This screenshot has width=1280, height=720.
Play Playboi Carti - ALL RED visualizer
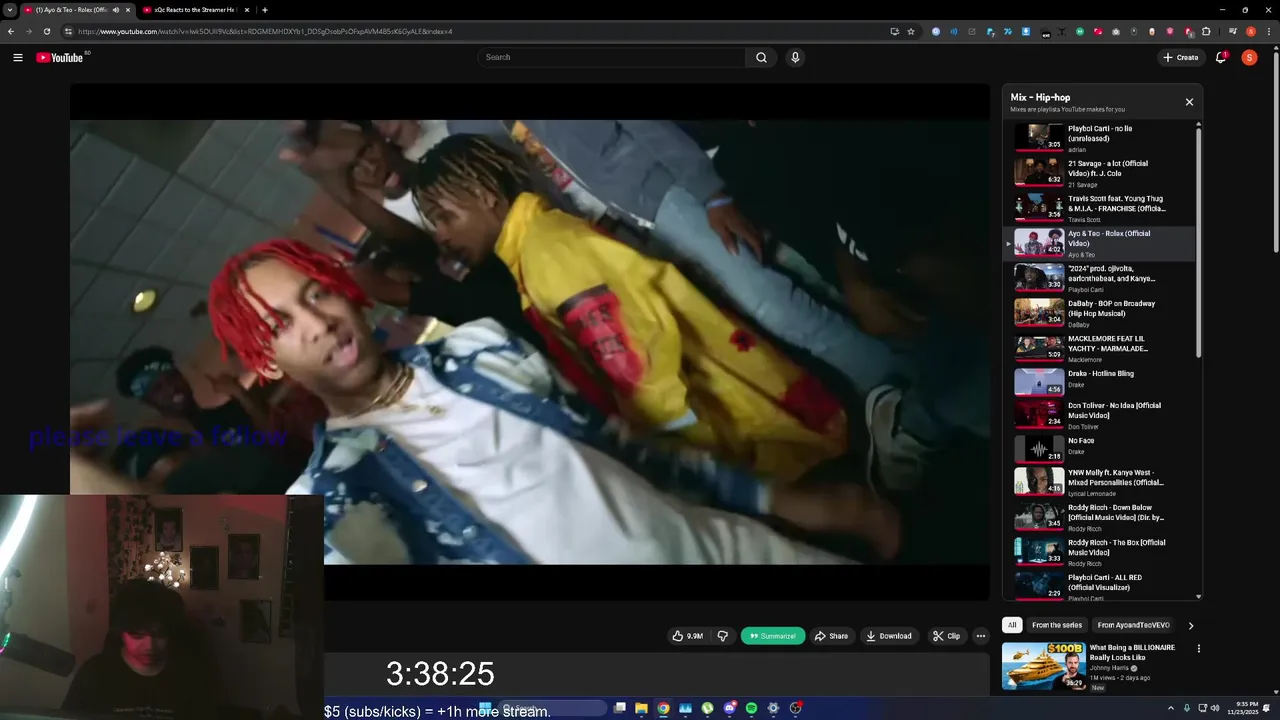[x=1099, y=586]
